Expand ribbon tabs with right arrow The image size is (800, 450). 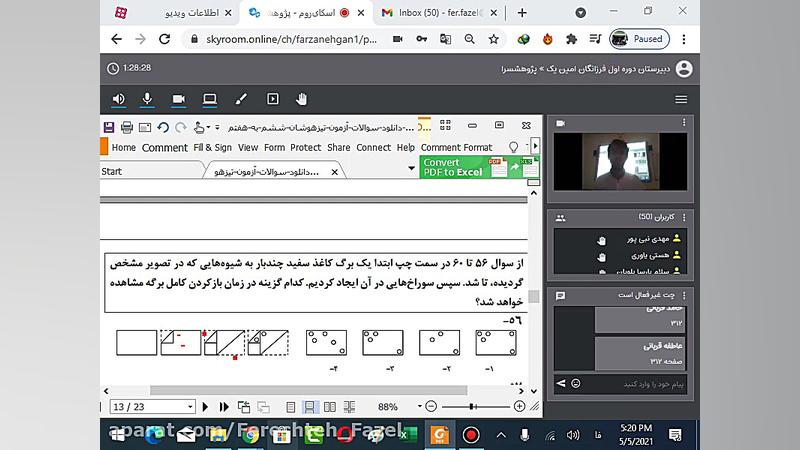(x=535, y=146)
